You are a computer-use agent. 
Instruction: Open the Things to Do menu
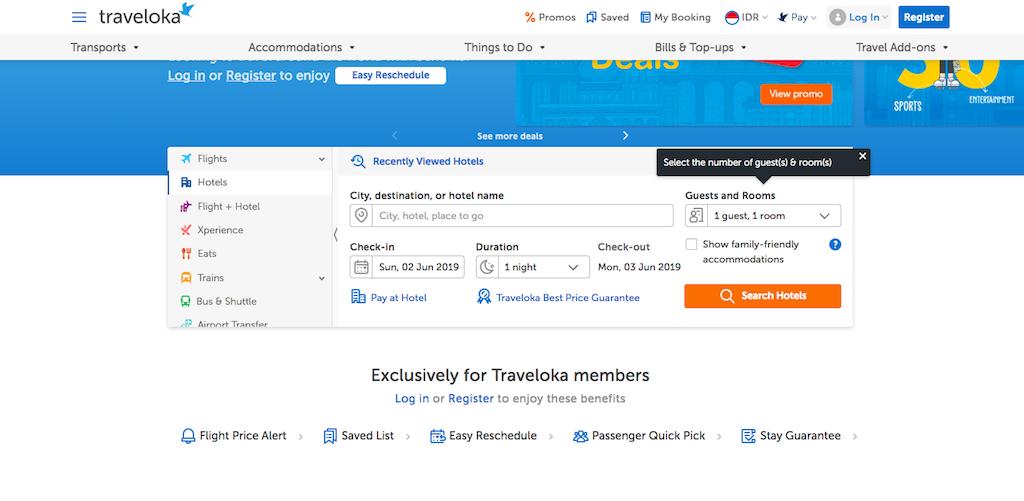click(x=504, y=47)
